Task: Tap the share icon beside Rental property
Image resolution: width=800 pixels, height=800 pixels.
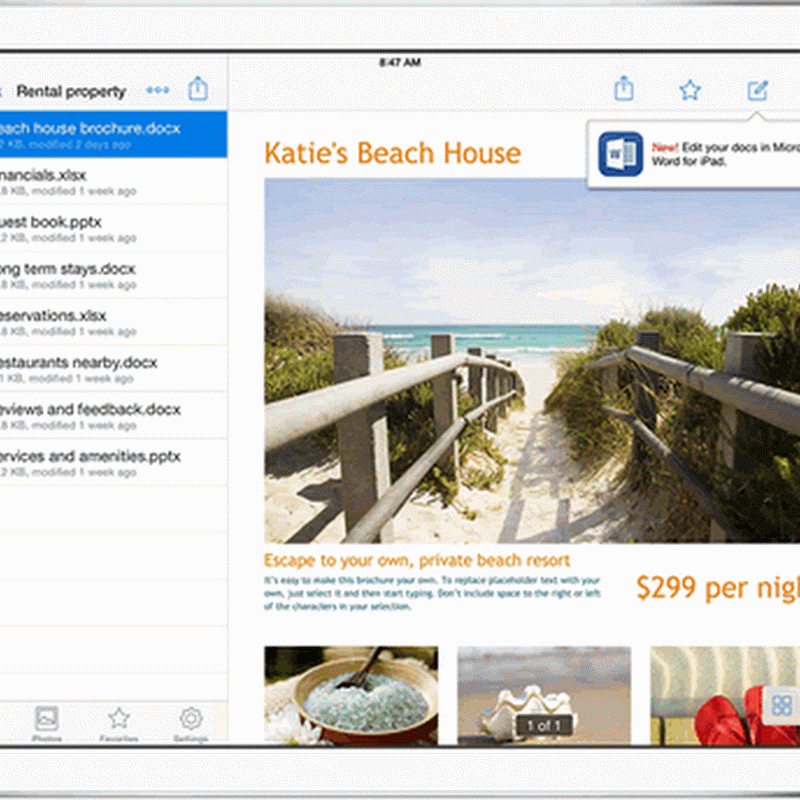Action: point(198,89)
